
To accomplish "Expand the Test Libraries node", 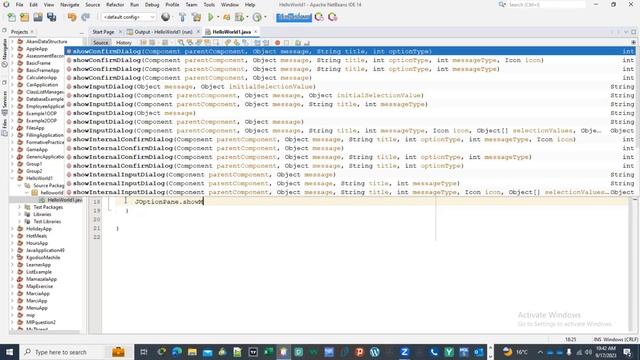I will point(19,222).
